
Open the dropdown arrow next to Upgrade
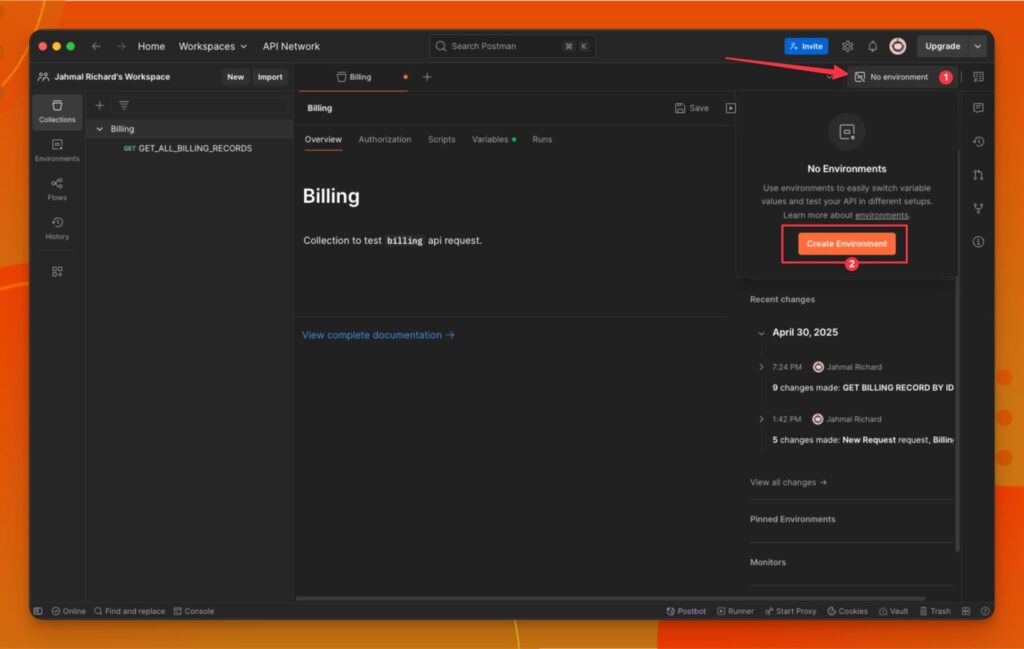[978, 46]
